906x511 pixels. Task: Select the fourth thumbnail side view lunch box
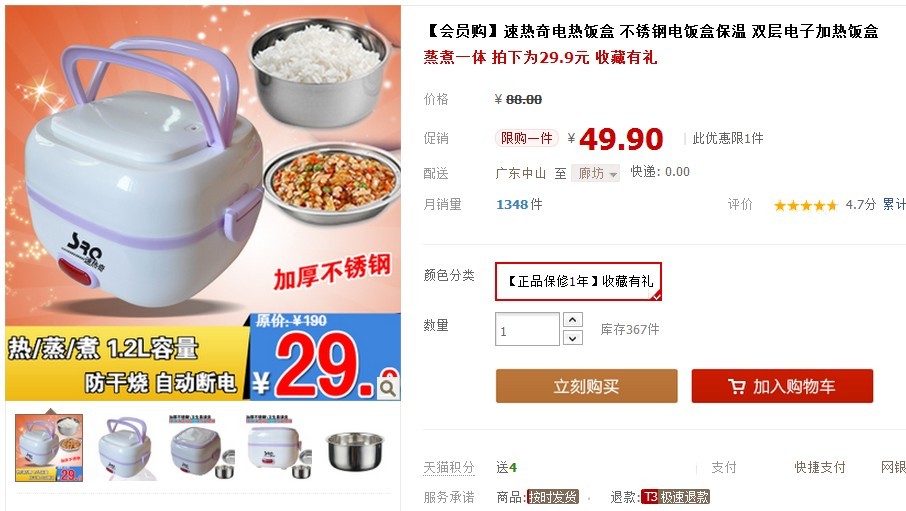coord(279,448)
